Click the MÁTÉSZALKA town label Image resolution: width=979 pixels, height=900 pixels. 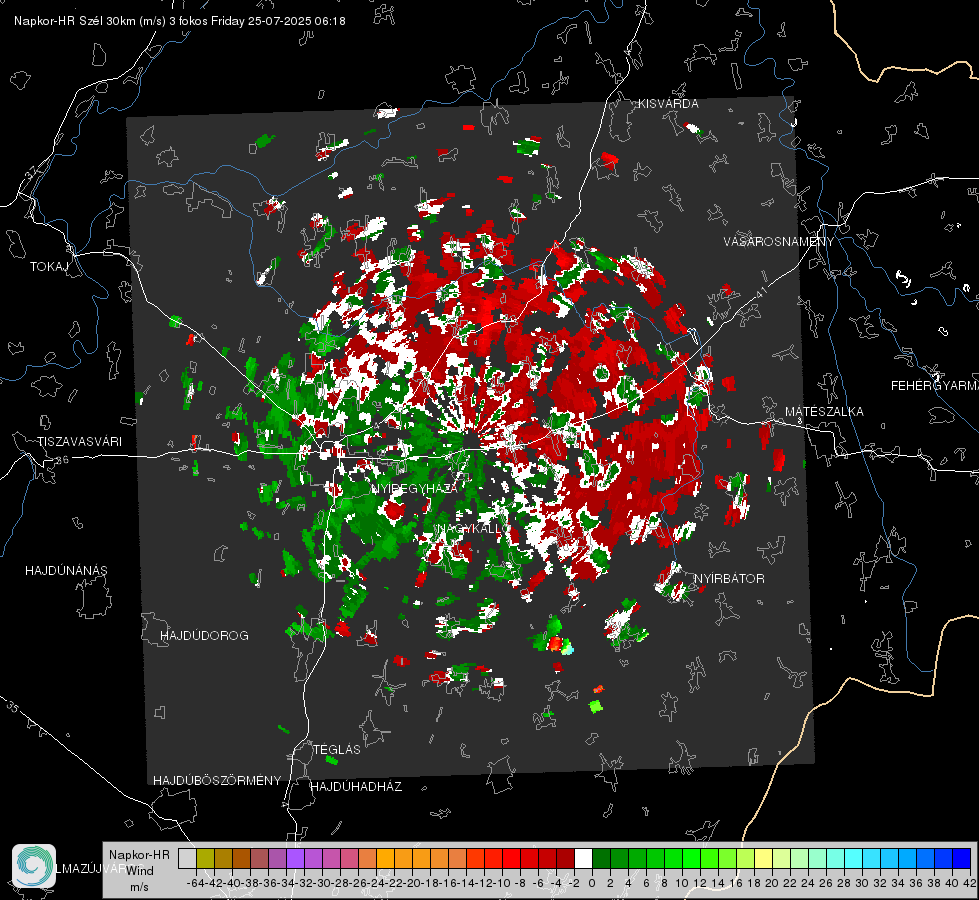coord(824,412)
